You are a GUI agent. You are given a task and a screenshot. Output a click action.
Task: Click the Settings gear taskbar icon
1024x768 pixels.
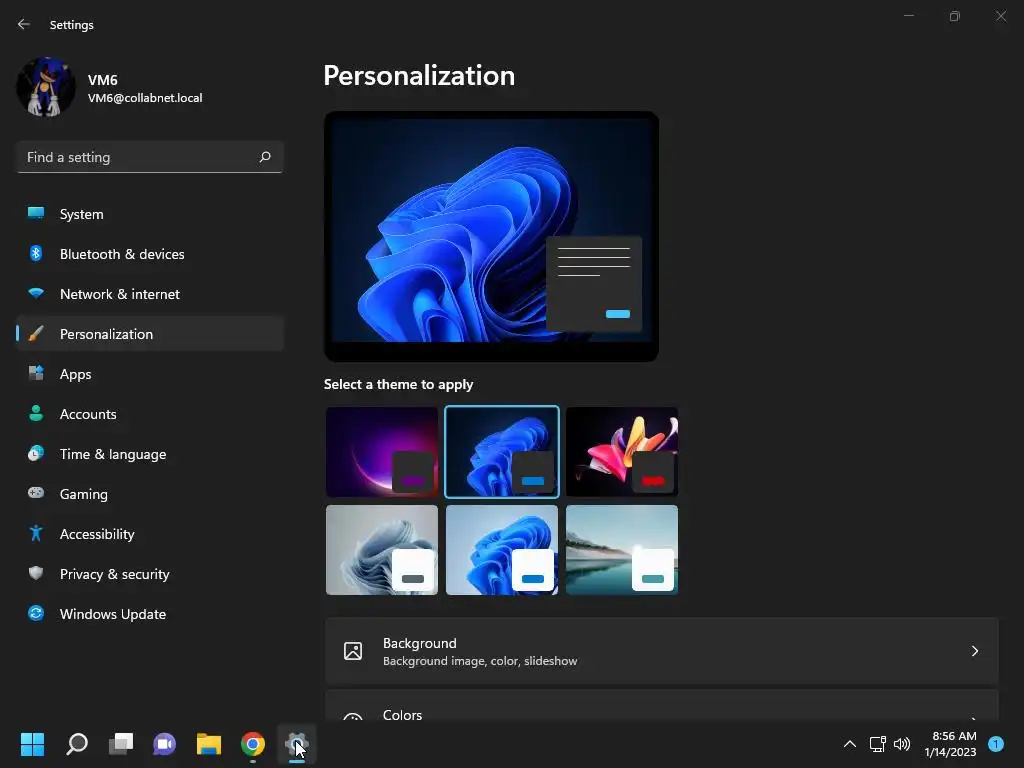296,744
